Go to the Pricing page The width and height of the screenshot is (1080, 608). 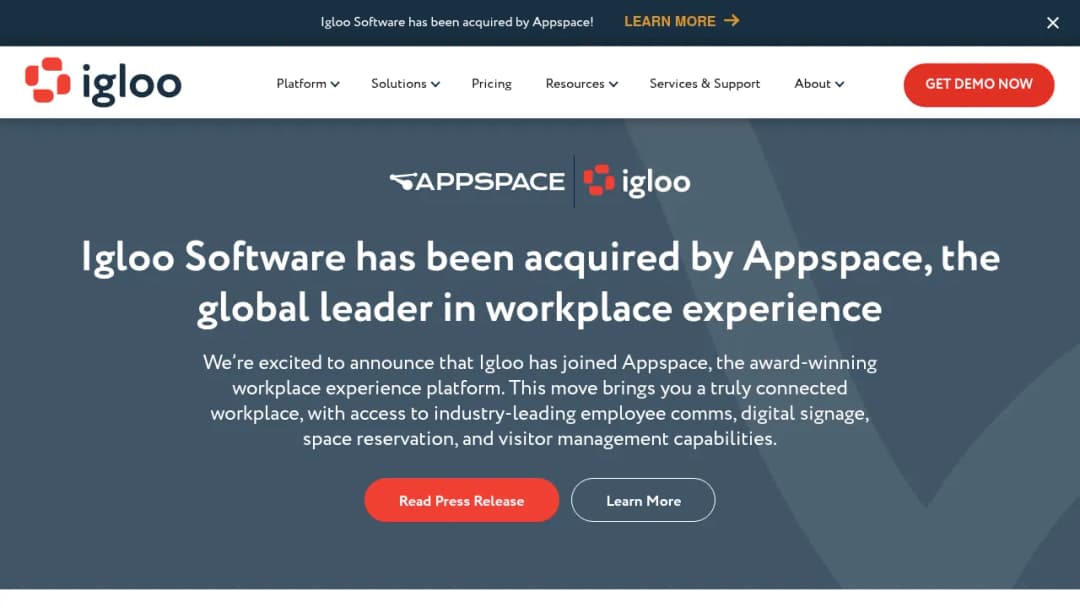(x=491, y=84)
